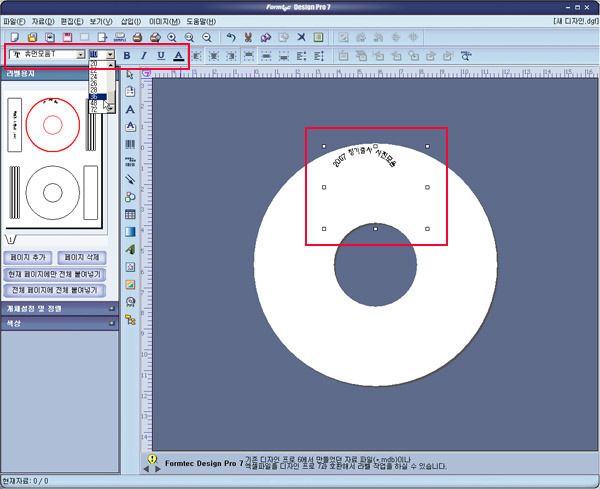600x489 pixels.
Task: Select the table grid tool
Action: 130,213
